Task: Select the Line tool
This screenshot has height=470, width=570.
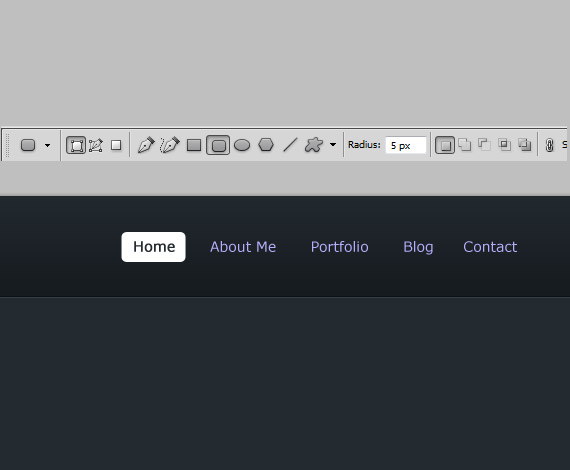Action: pos(290,145)
